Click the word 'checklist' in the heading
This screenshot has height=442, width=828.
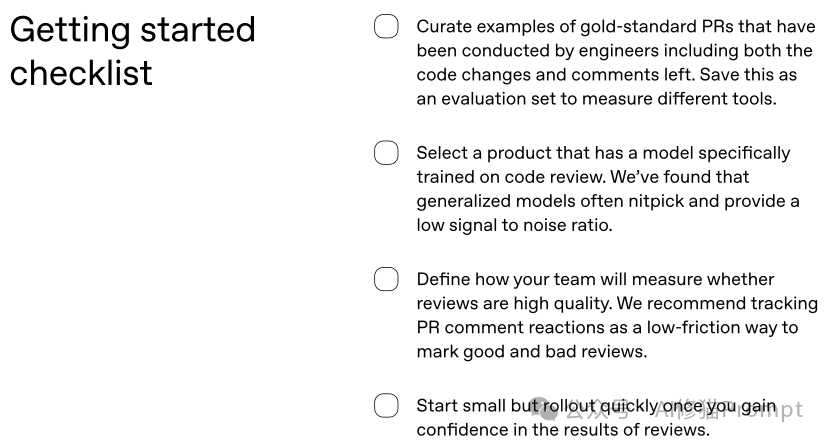tap(81, 73)
